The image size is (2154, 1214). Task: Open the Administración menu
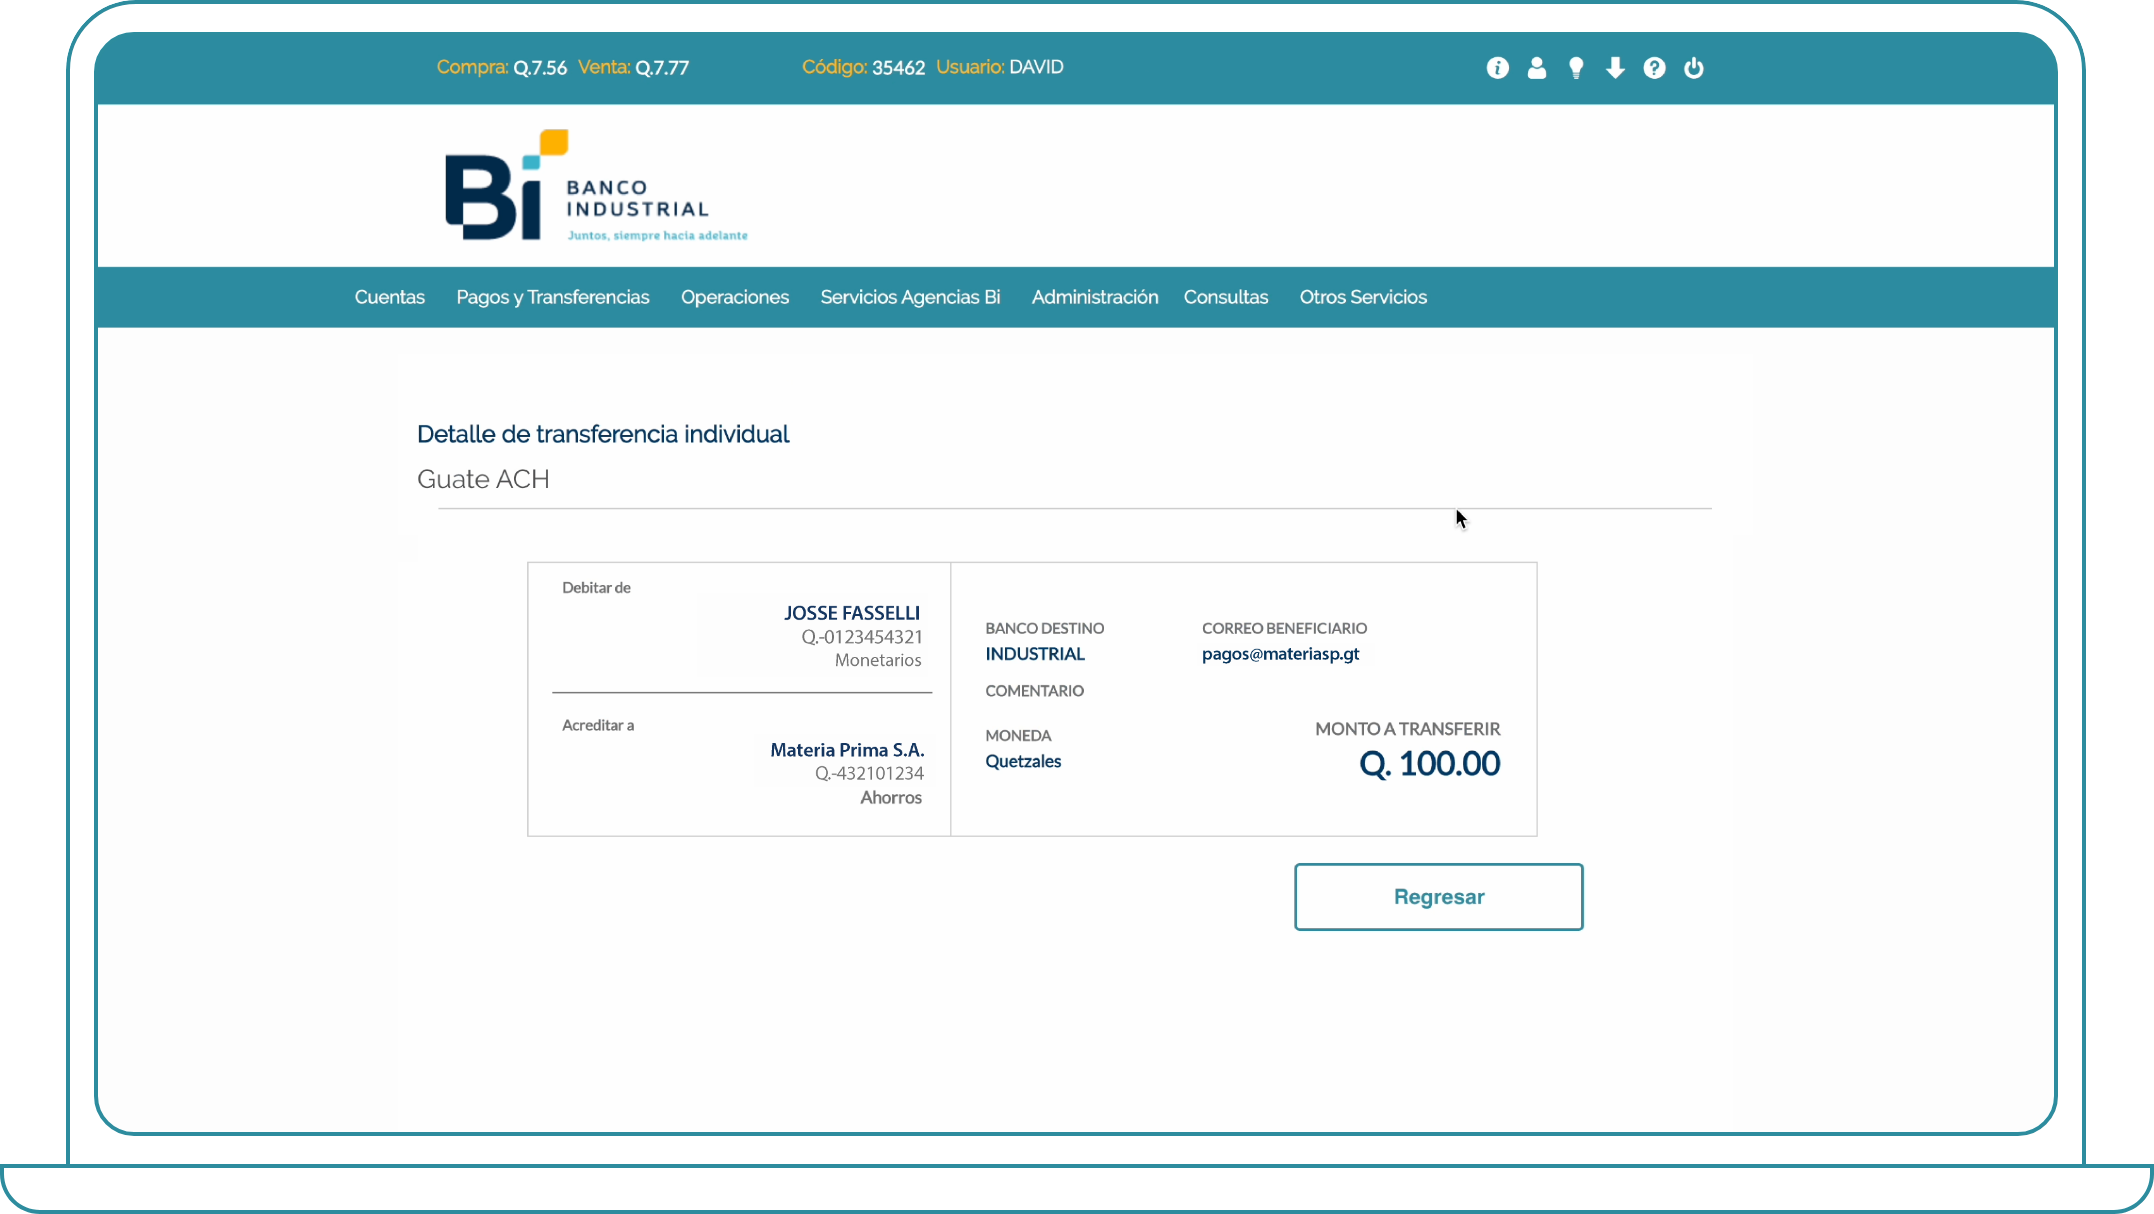(1095, 297)
